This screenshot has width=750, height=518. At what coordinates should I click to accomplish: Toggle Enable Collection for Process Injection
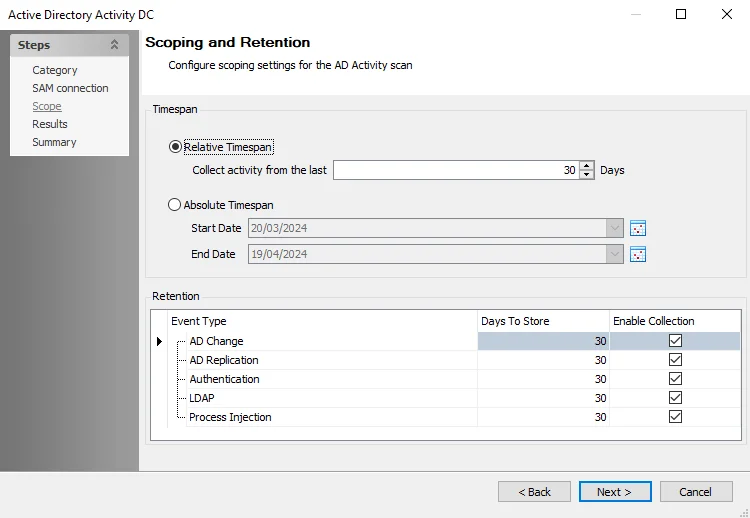[675, 417]
